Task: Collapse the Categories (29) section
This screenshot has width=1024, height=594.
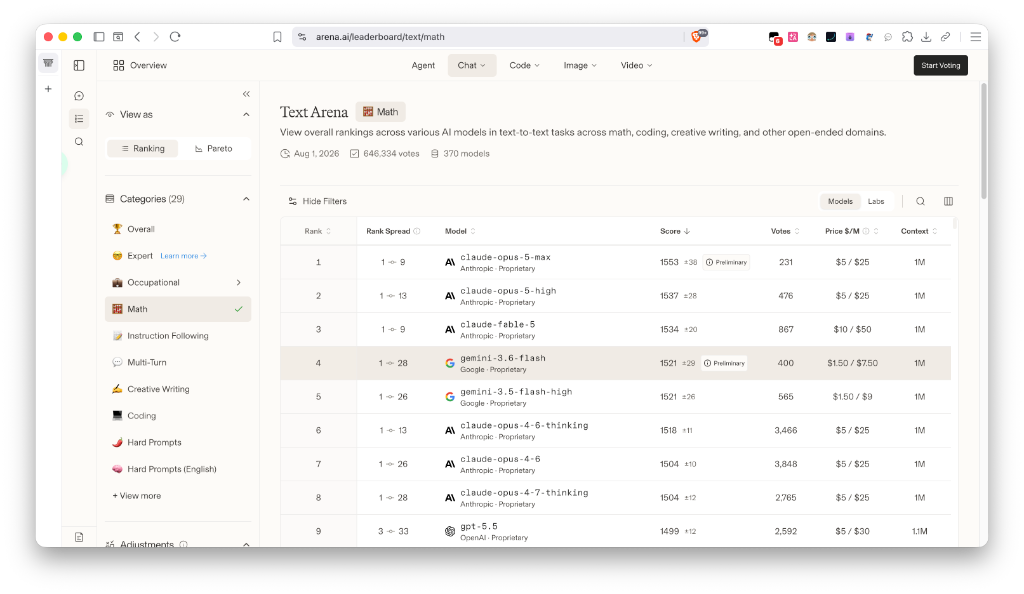Action: [x=246, y=198]
